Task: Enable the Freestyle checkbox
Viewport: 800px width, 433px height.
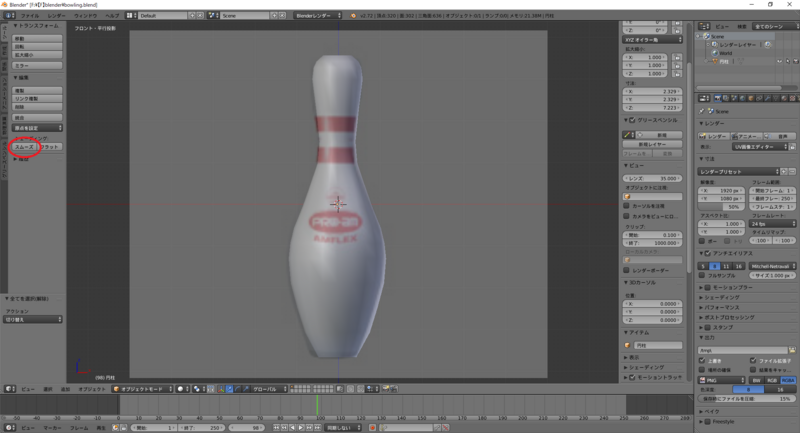Action: (x=708, y=422)
